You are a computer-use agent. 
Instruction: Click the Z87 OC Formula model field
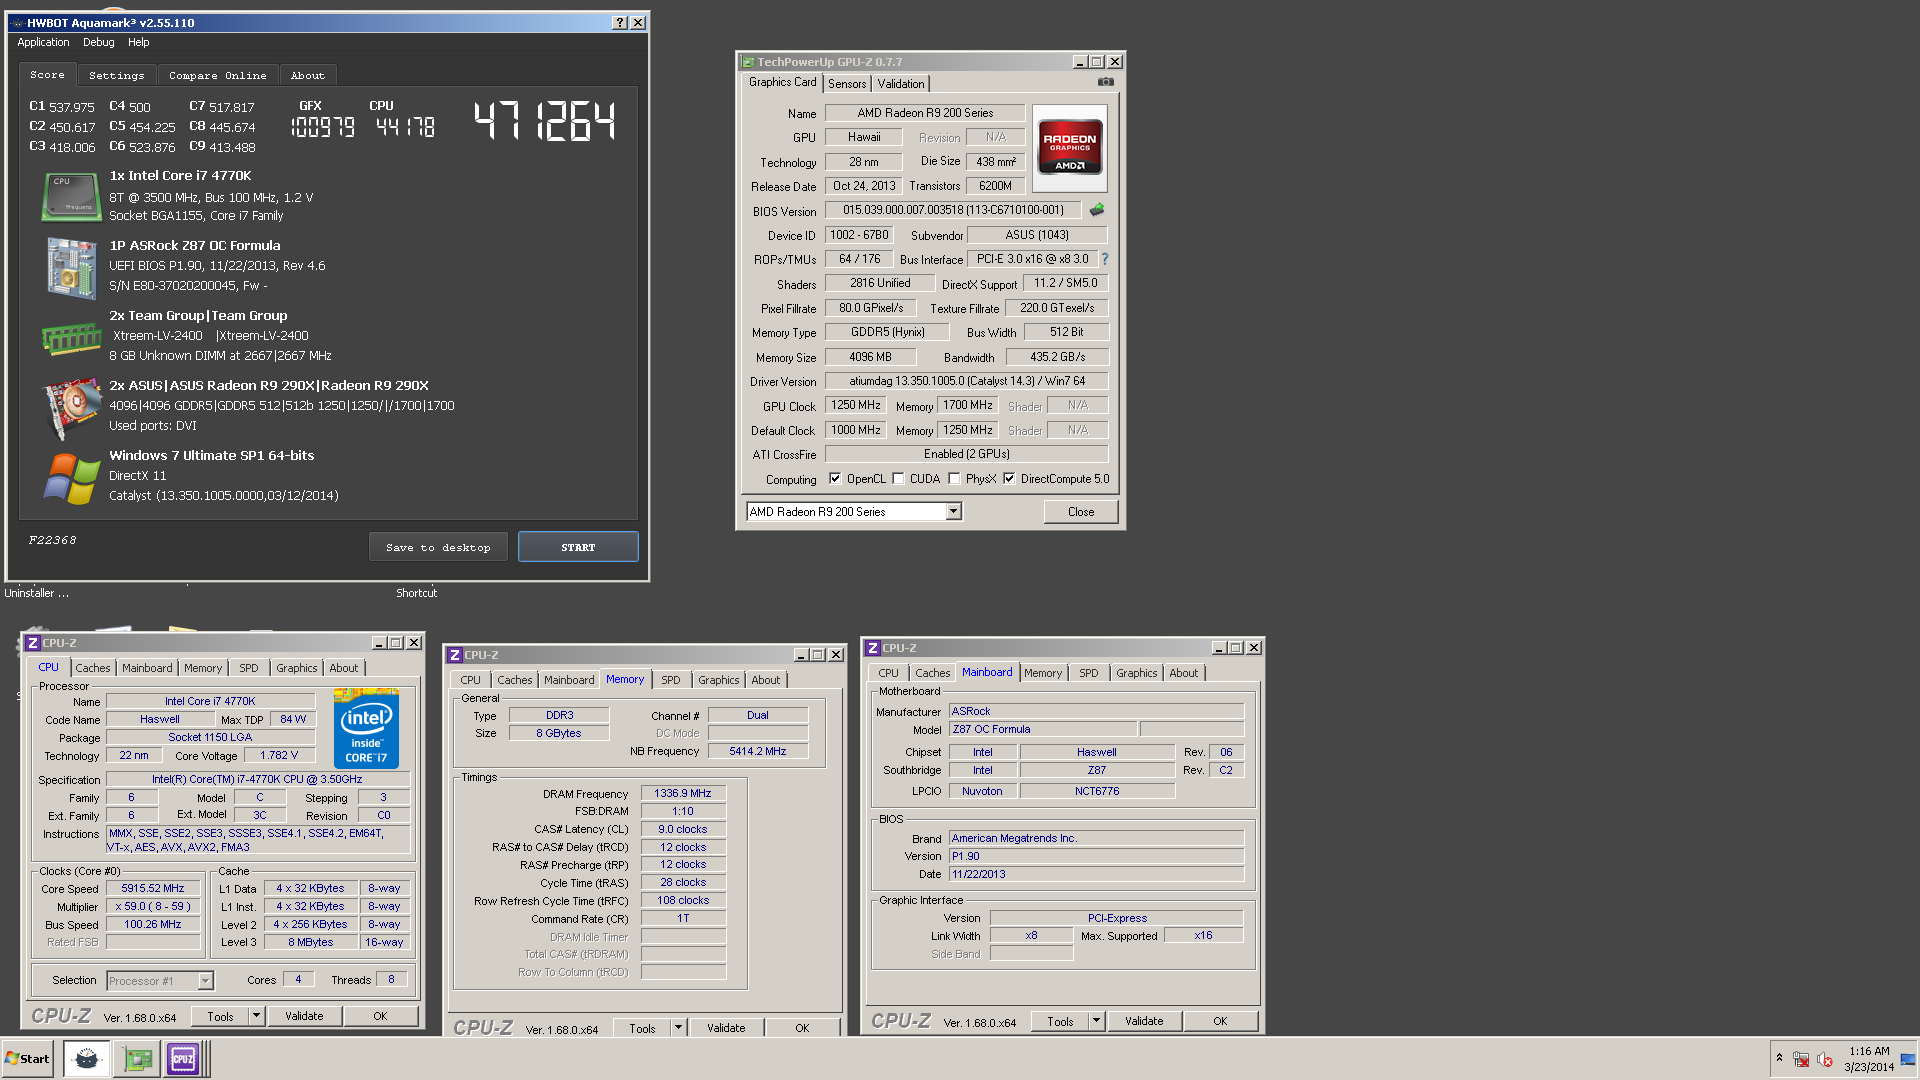pos(1042,729)
